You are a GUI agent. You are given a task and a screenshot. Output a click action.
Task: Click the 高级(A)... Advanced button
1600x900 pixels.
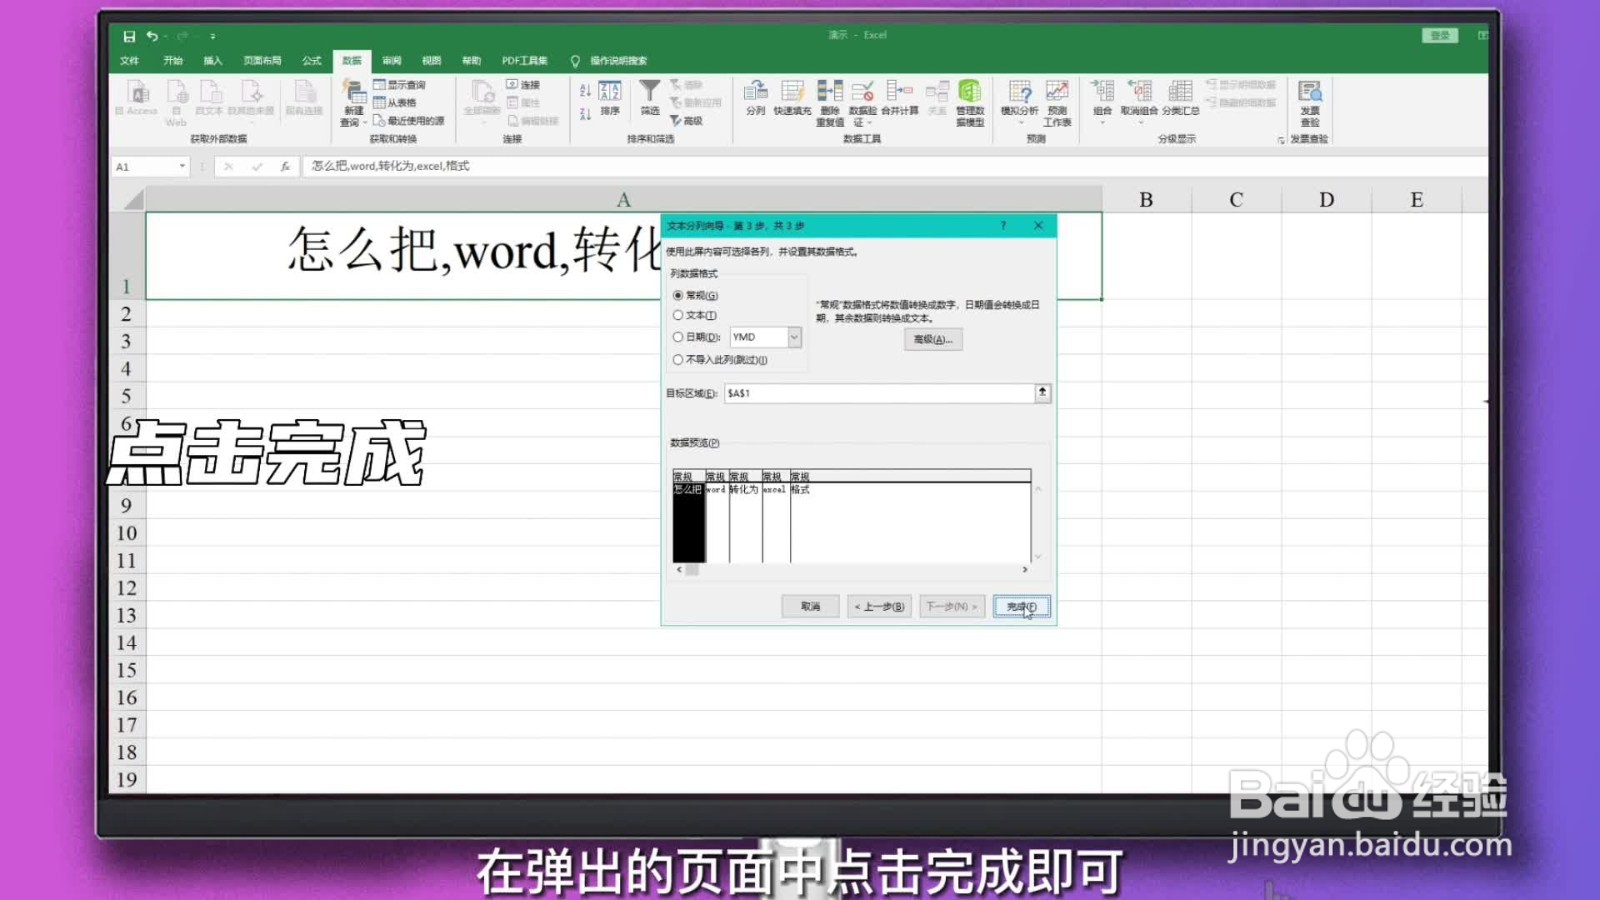pos(933,340)
